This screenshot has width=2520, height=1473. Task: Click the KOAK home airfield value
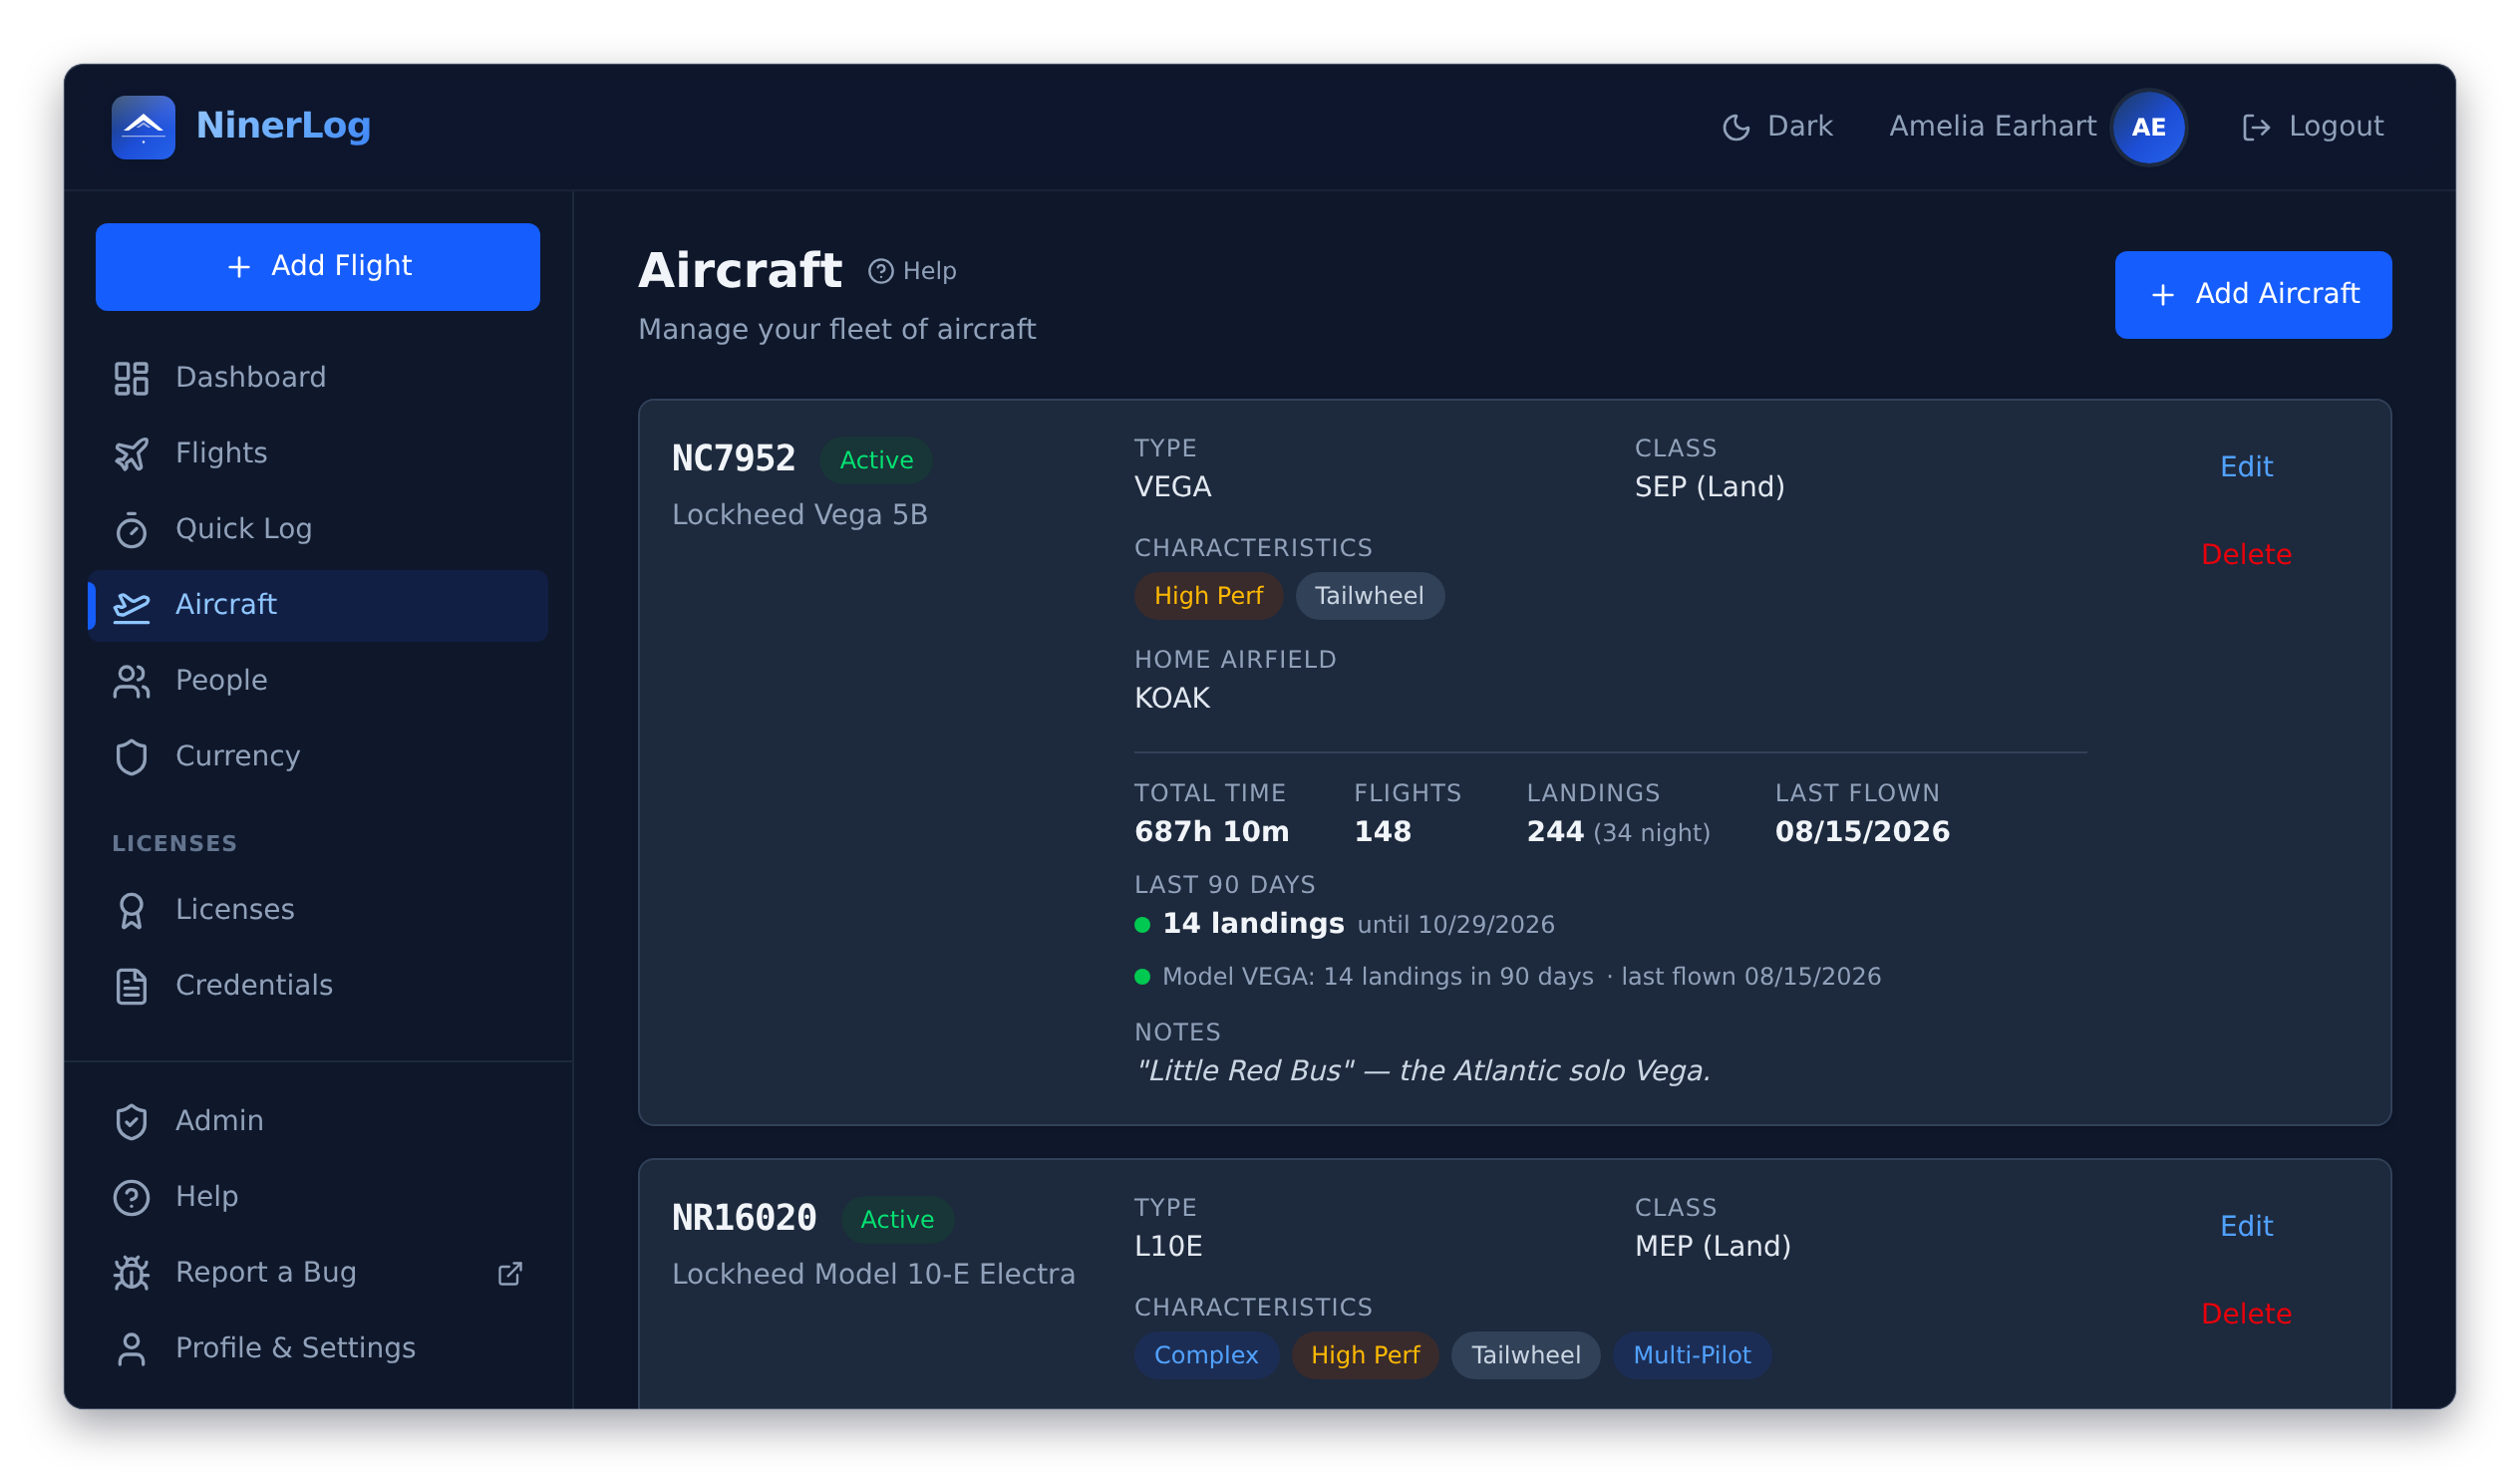[1172, 699]
